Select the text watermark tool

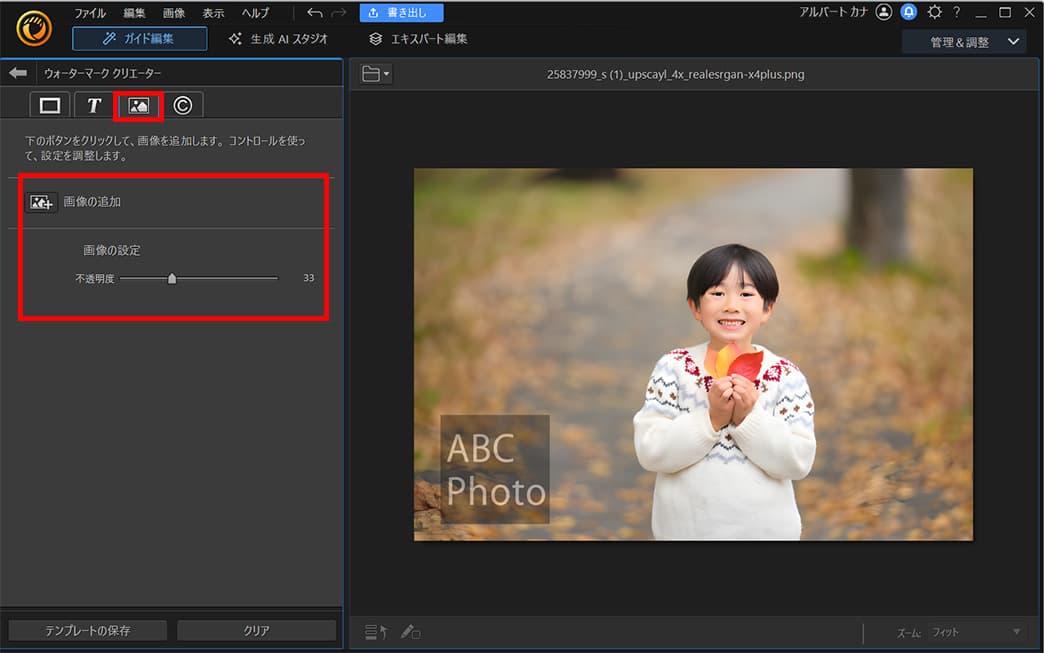coord(93,104)
